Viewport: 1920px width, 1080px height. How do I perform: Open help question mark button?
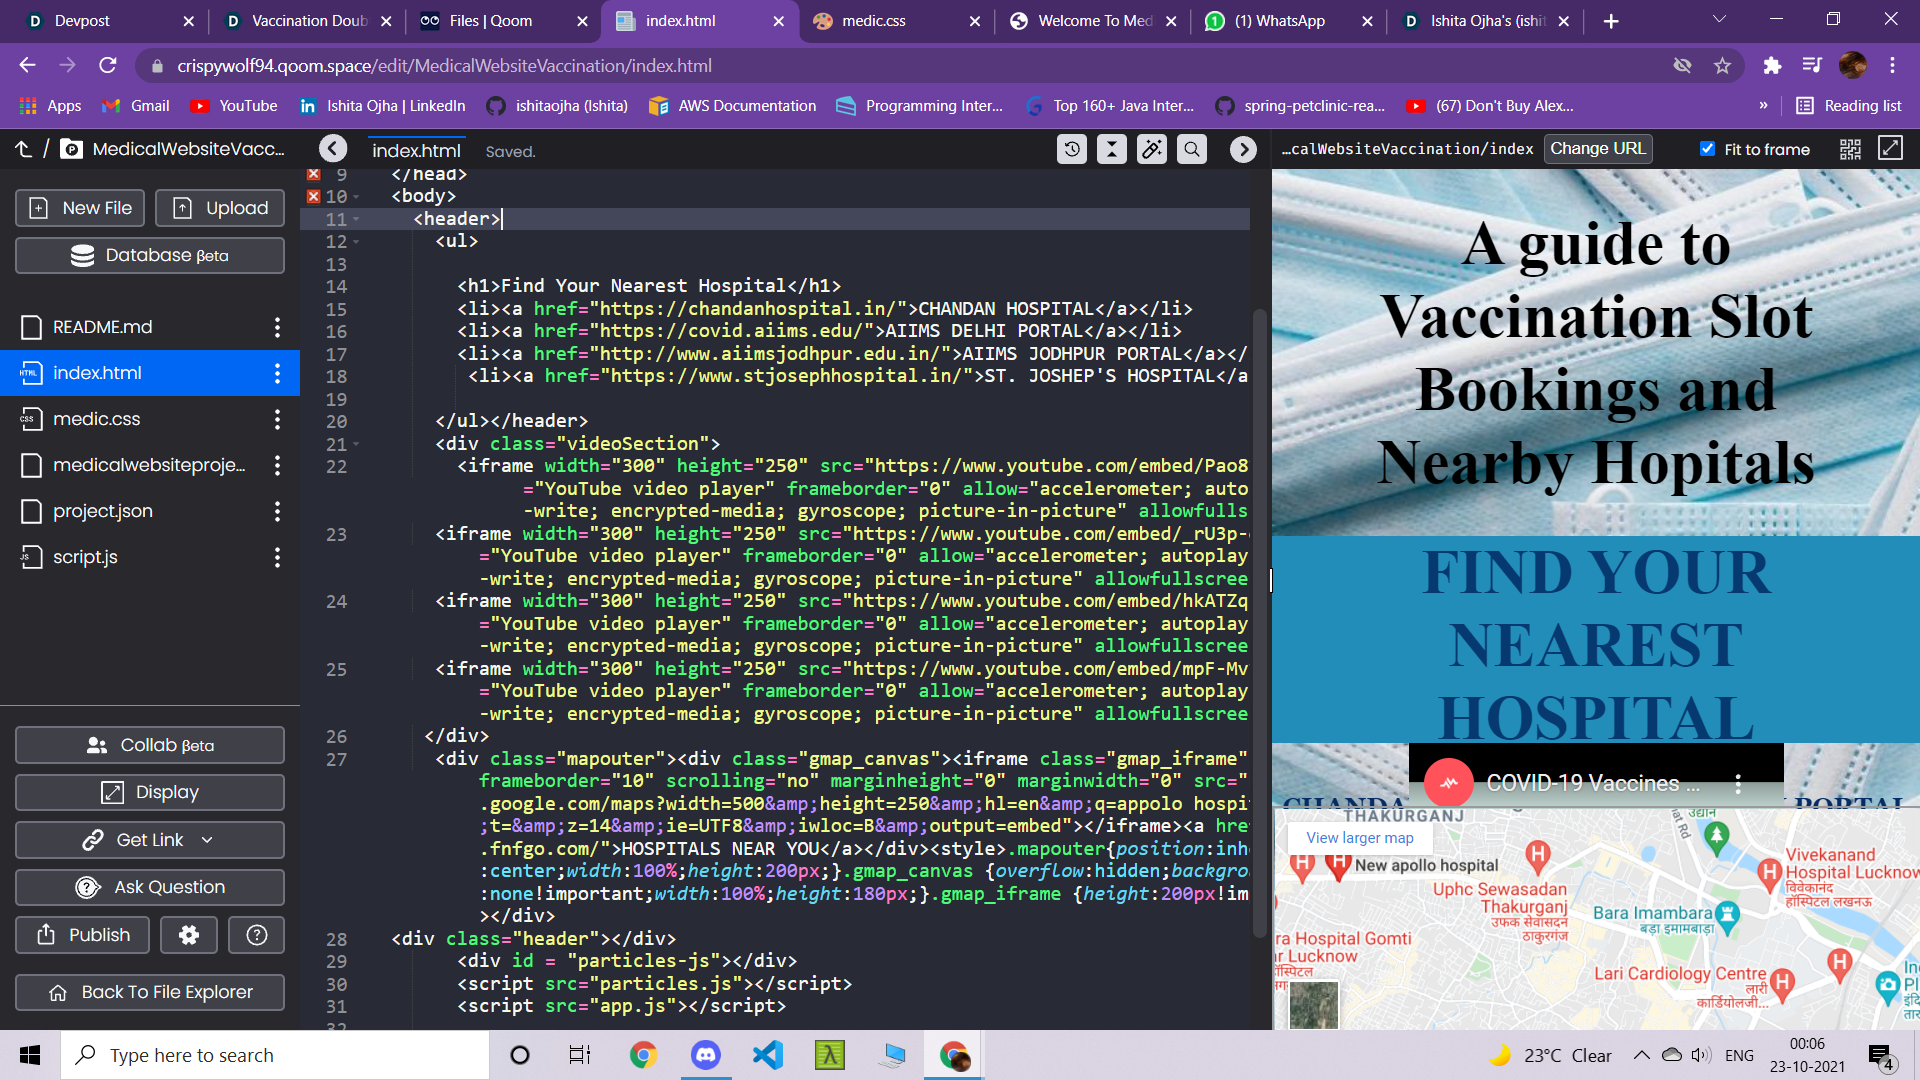257,935
